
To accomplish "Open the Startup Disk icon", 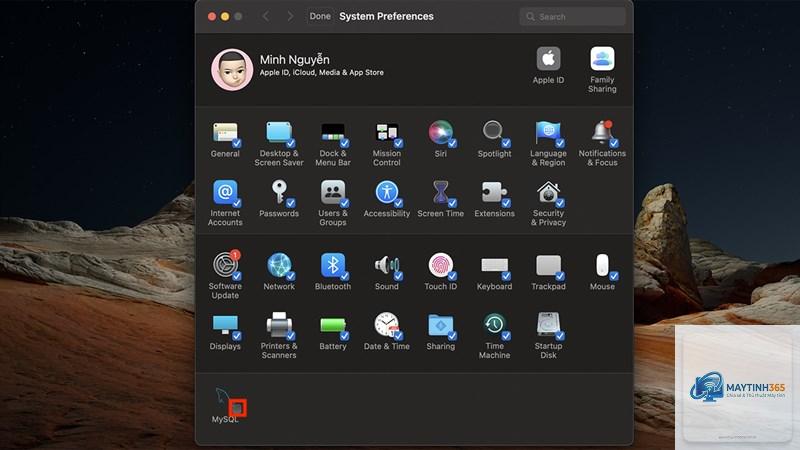I will pos(548,326).
